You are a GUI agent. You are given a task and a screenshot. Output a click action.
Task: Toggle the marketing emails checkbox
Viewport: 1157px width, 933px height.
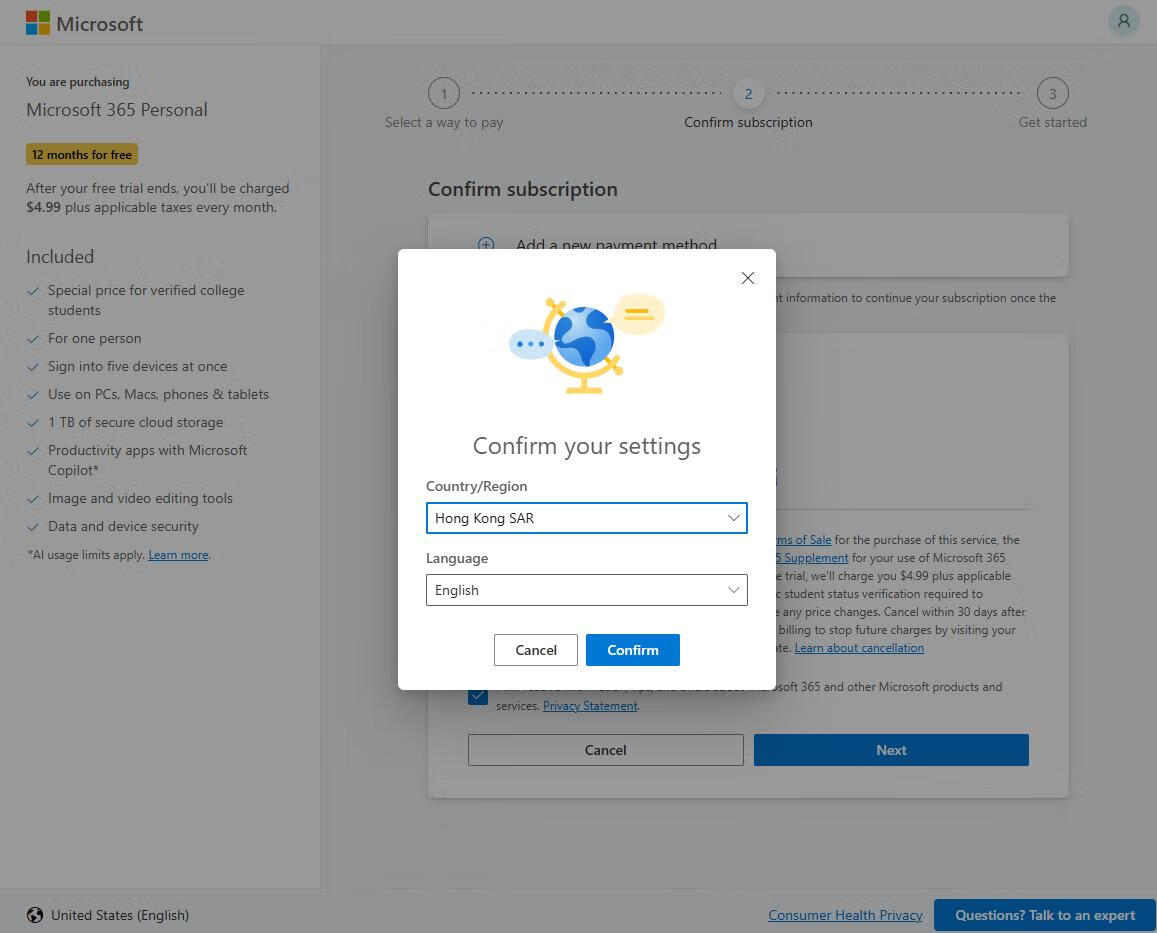tap(478, 696)
